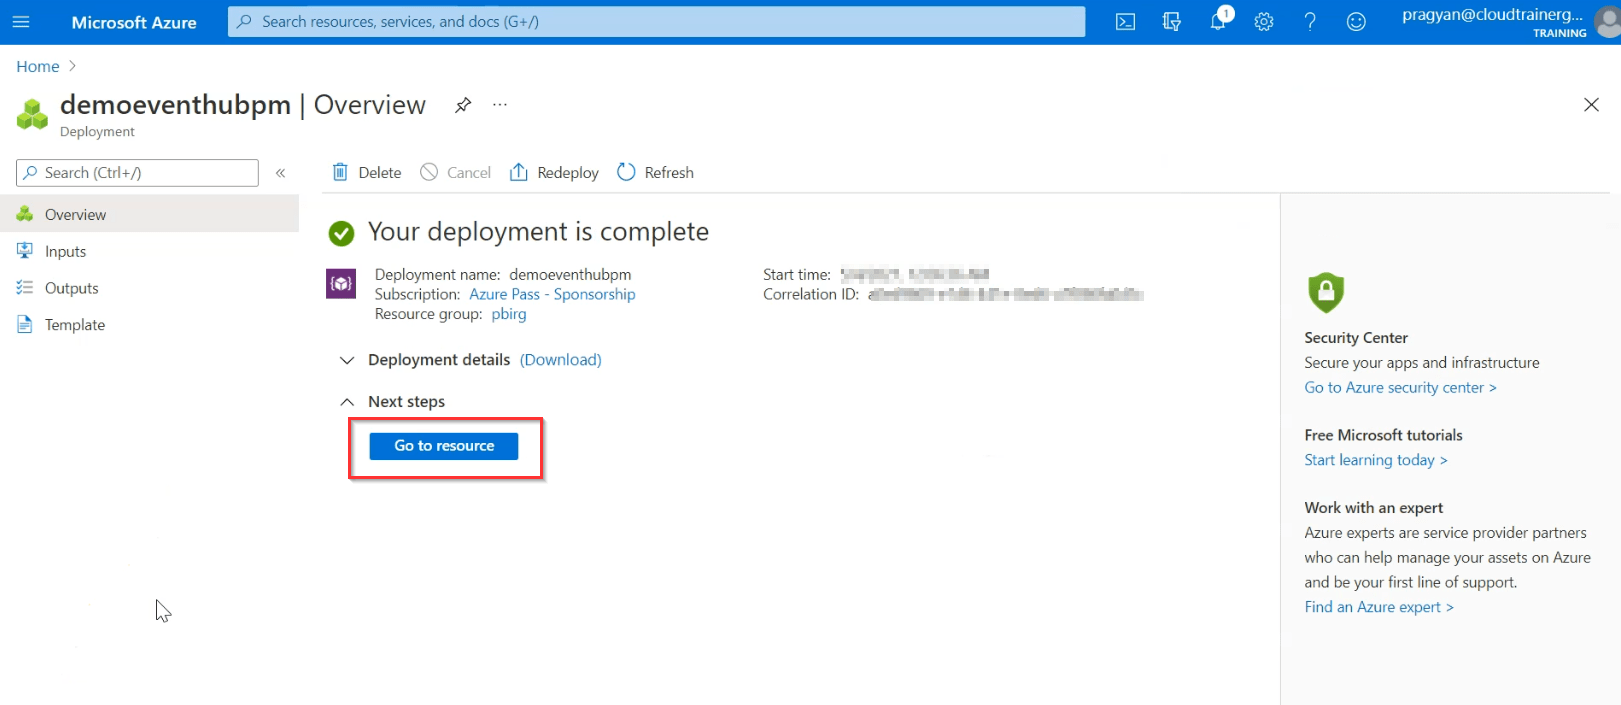
Task: Open the Azure portal hamburger menu
Action: point(21,22)
